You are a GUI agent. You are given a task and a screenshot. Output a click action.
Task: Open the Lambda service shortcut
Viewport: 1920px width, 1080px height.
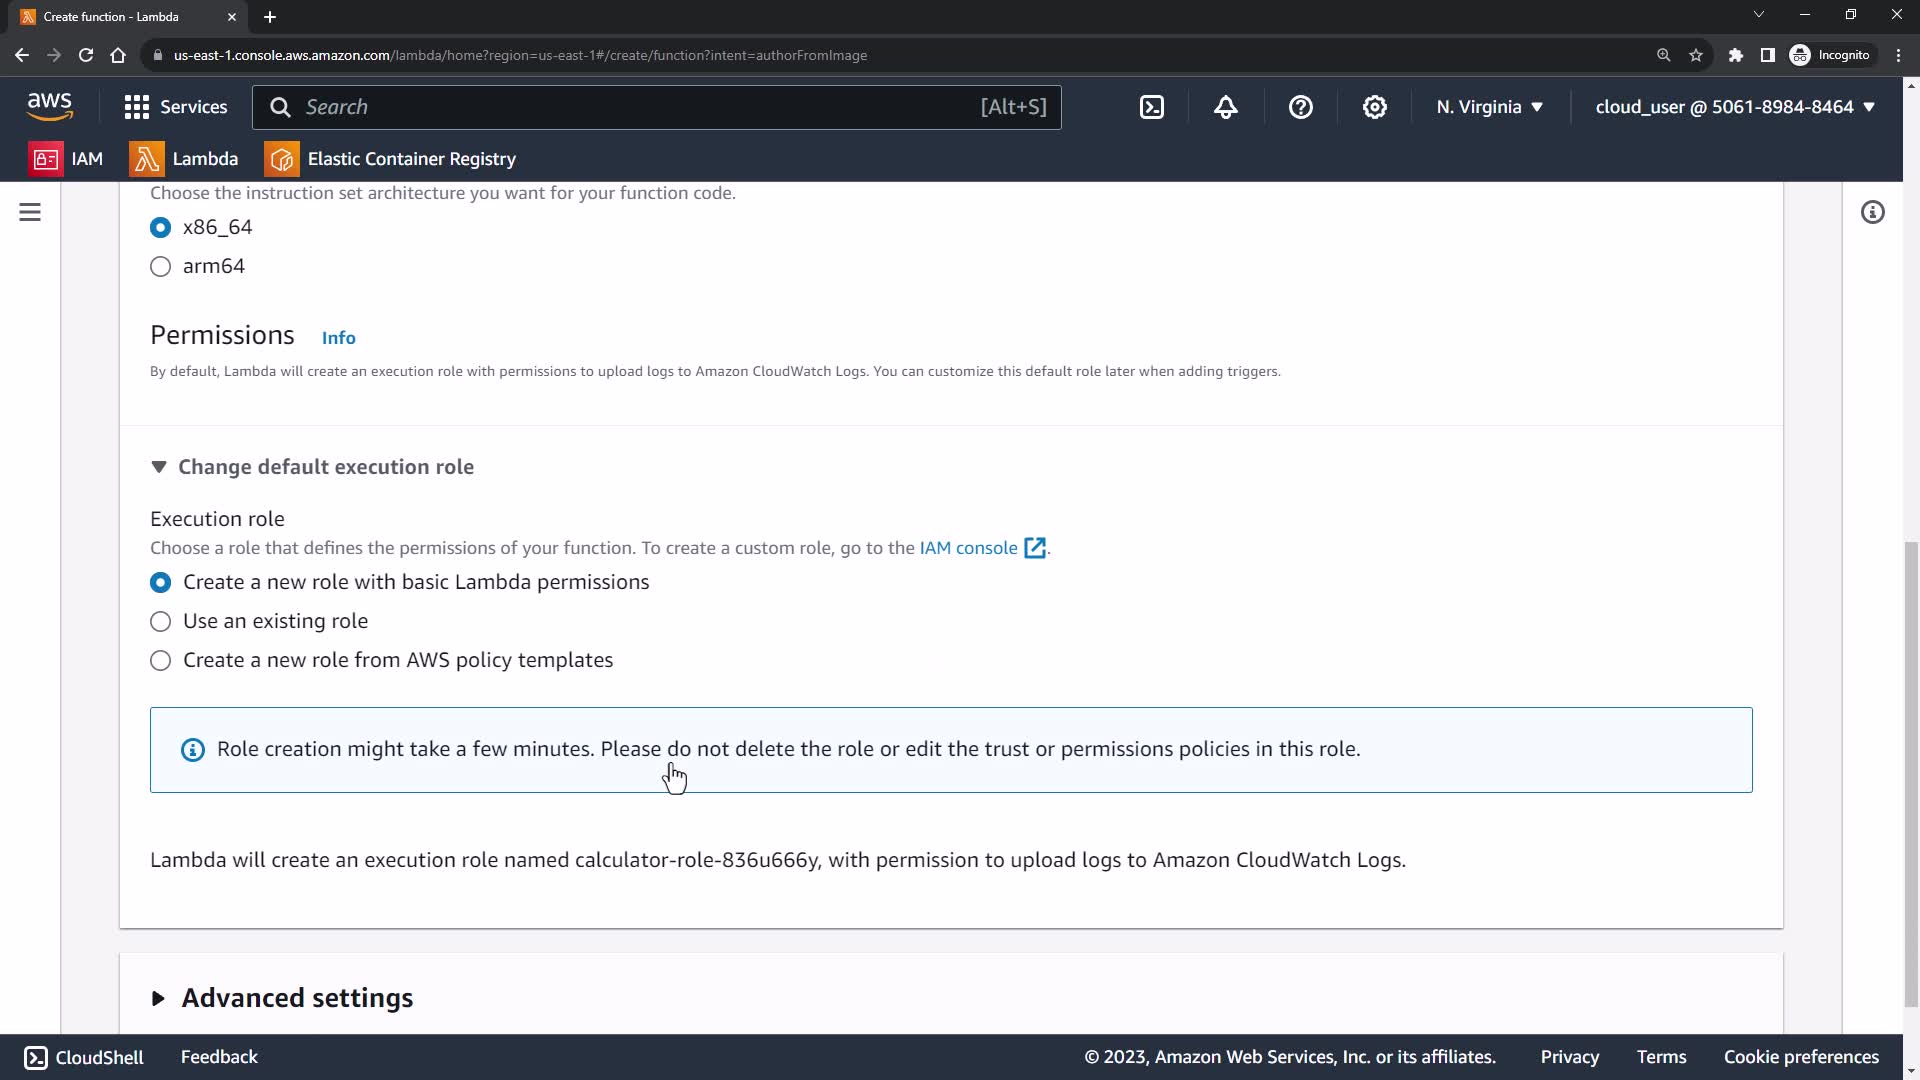click(184, 159)
